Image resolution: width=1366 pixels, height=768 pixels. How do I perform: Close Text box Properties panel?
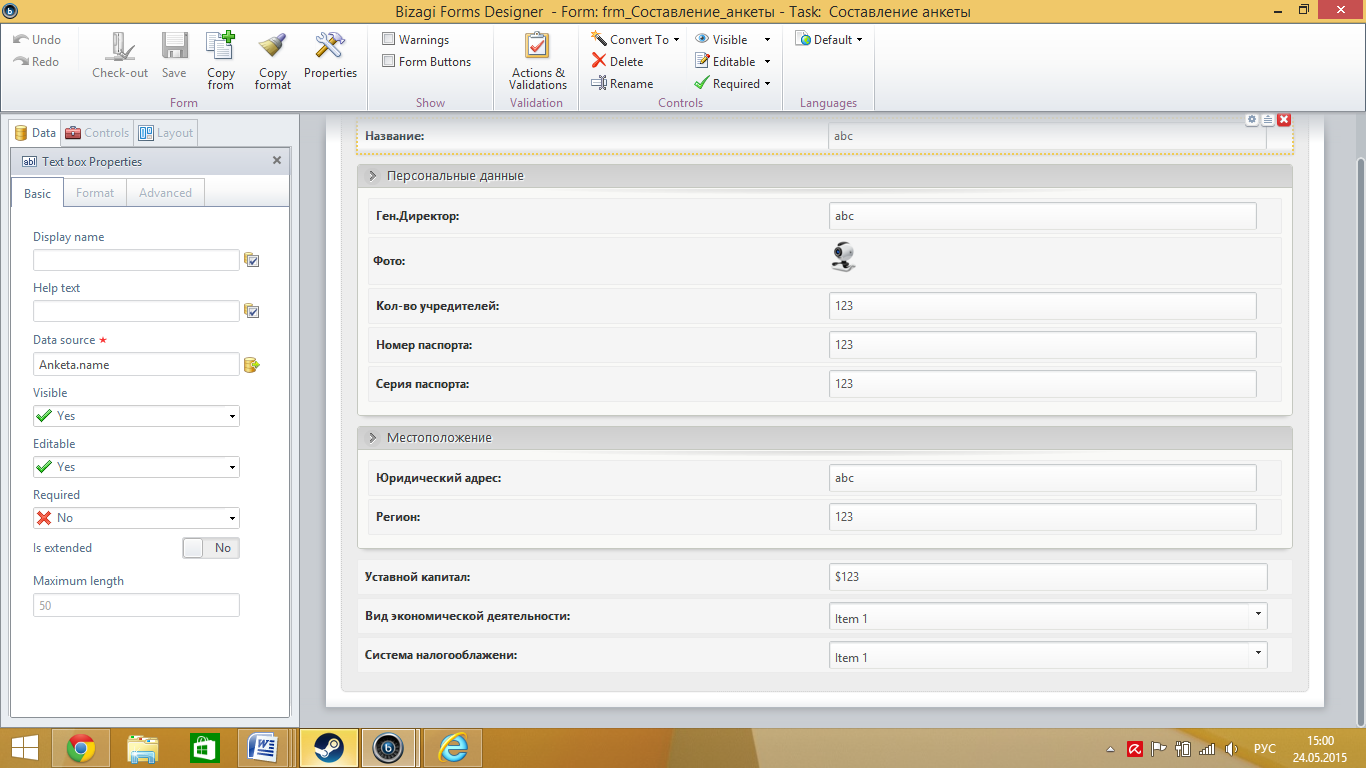(x=277, y=160)
